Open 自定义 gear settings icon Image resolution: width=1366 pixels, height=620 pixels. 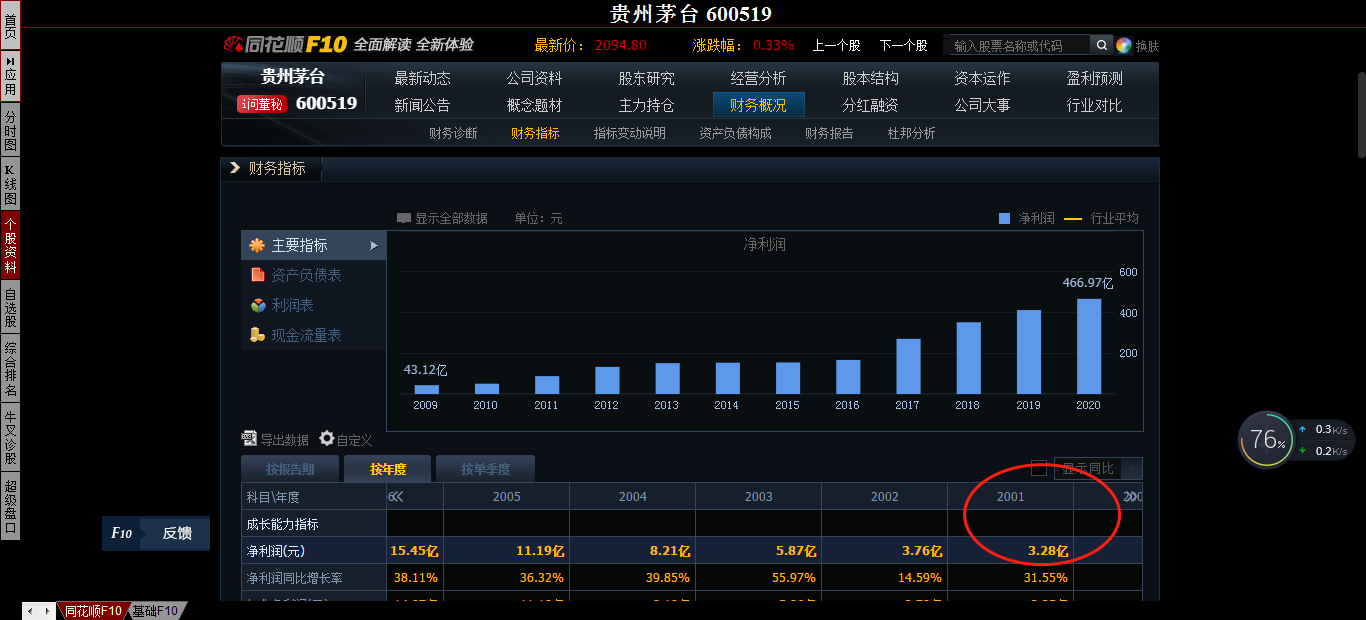(327, 438)
